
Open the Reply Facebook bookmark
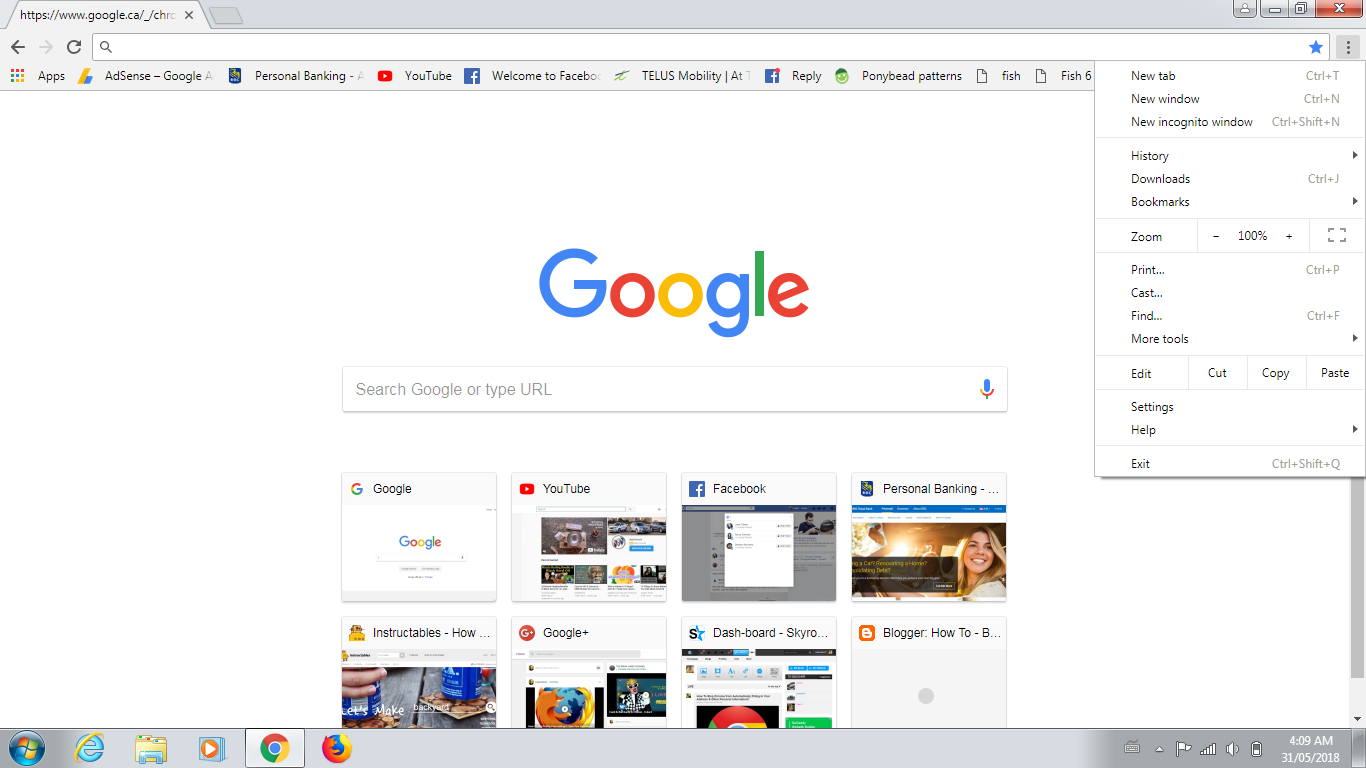click(793, 76)
